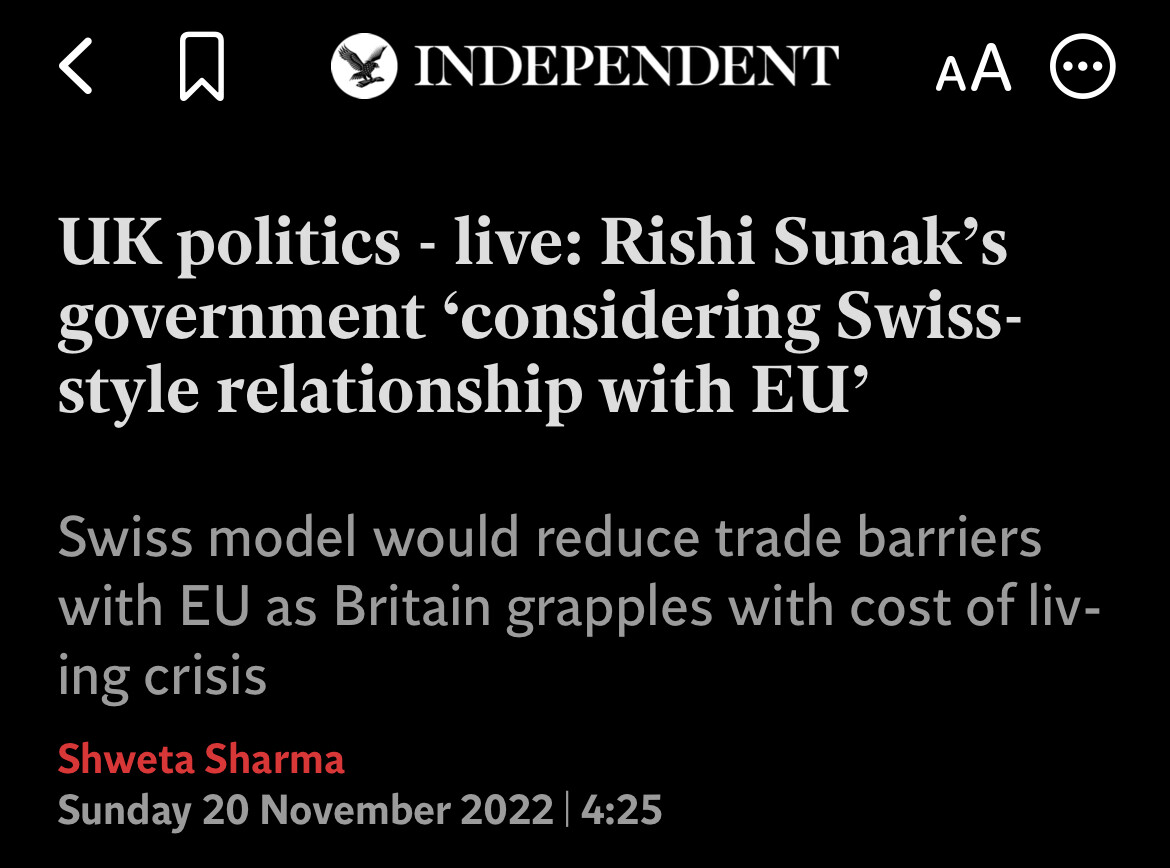Click the Independent eagle logo
1170x868 pixels.
364,67
